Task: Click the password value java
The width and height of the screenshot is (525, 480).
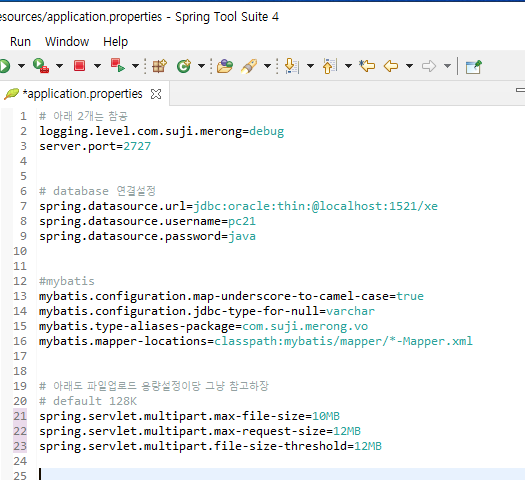Action: point(242,236)
